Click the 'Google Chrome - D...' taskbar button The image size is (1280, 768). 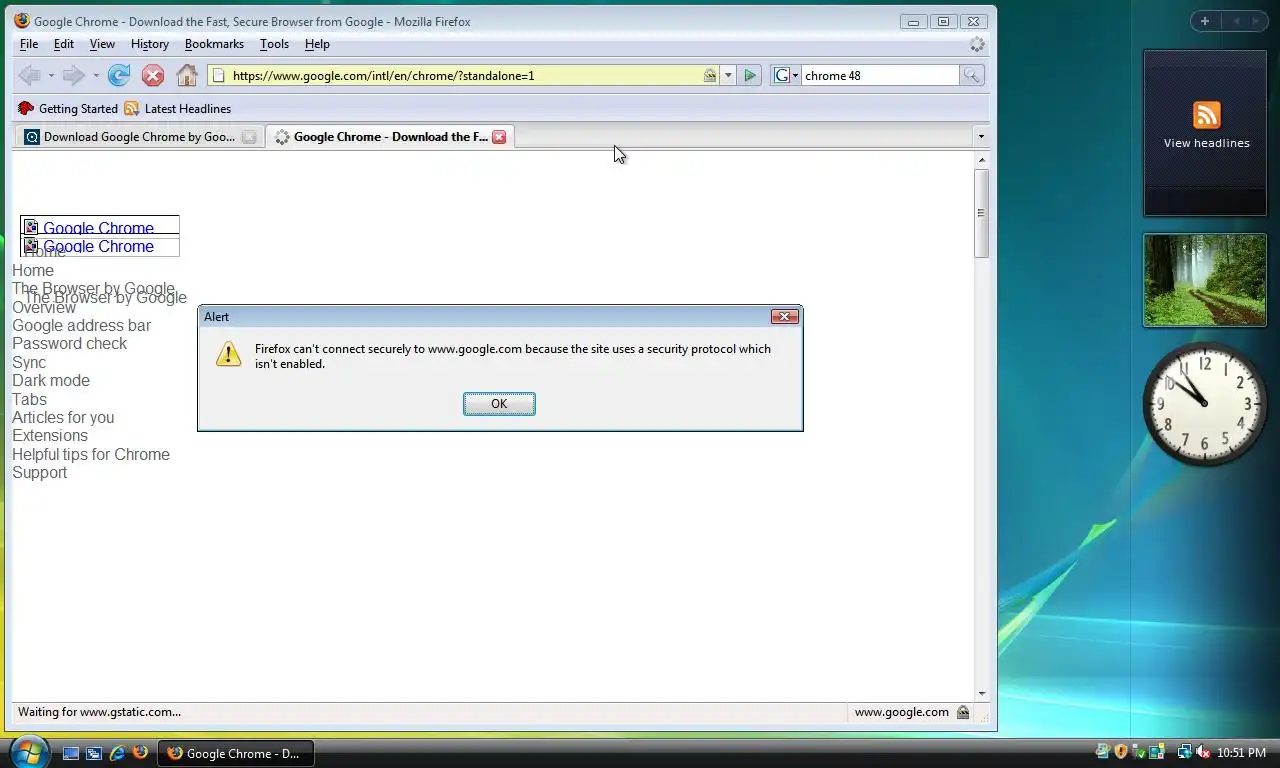[236, 753]
